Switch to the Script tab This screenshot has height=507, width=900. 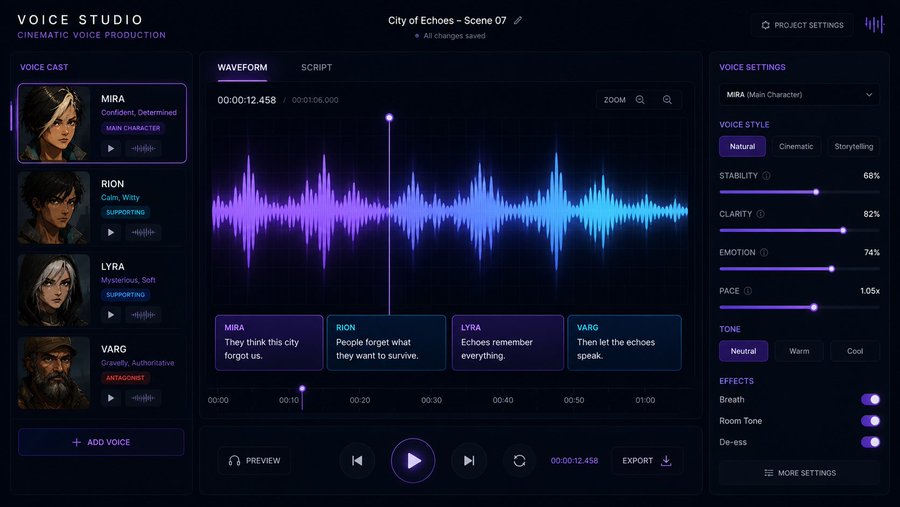[x=316, y=67]
